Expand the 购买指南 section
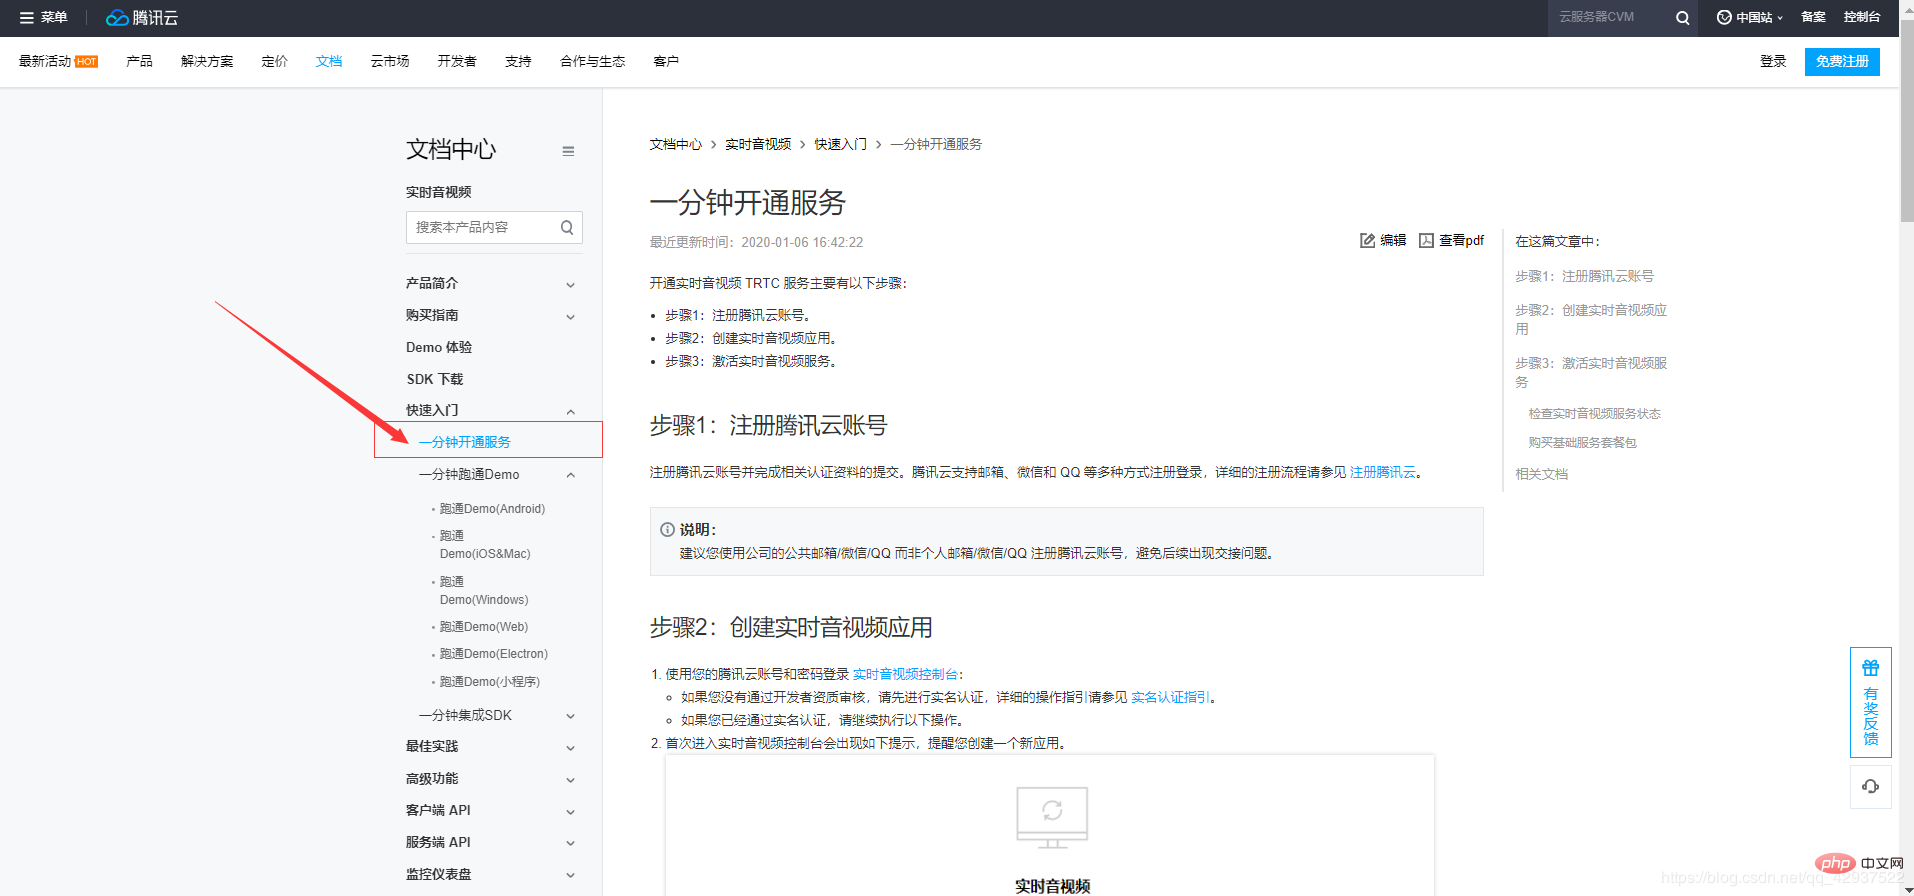Viewport: 1914px width, 896px height. 570,316
